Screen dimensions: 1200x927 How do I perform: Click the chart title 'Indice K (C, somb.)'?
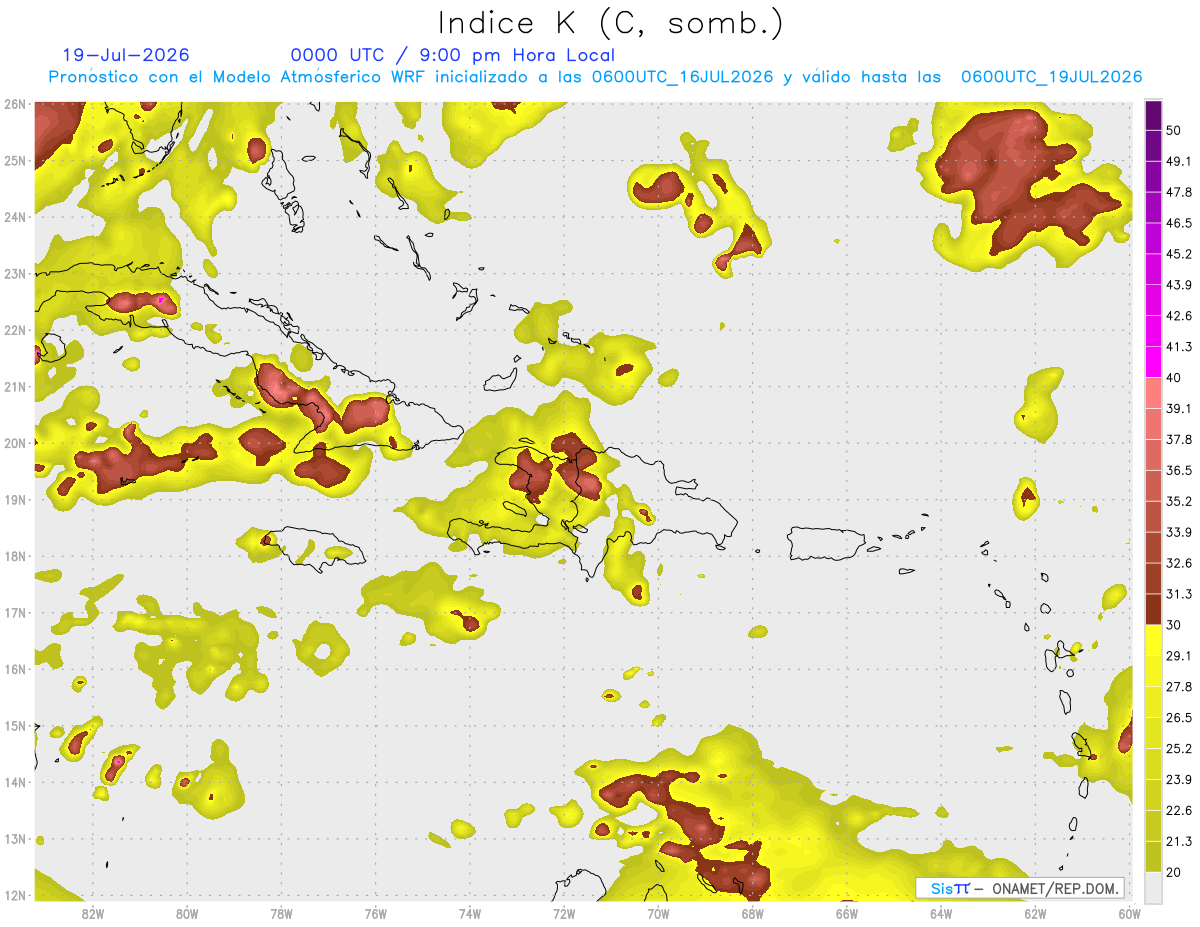click(611, 23)
